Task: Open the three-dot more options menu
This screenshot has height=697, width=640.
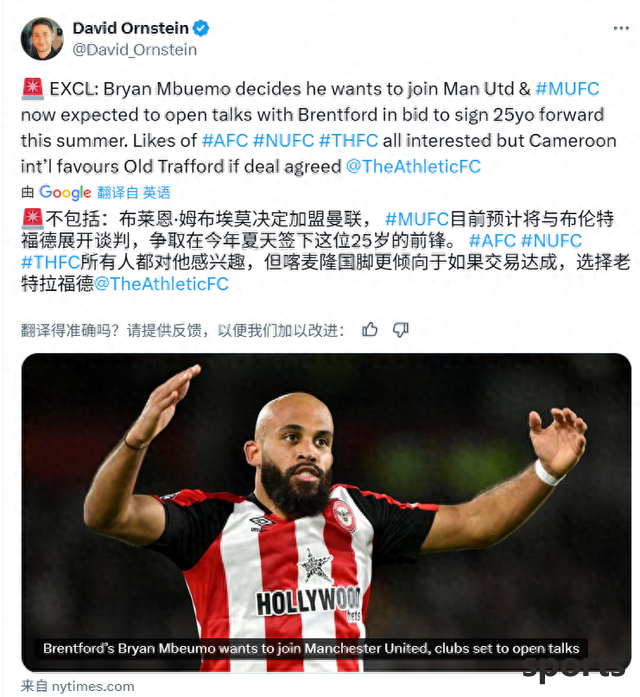Action: coord(621,28)
